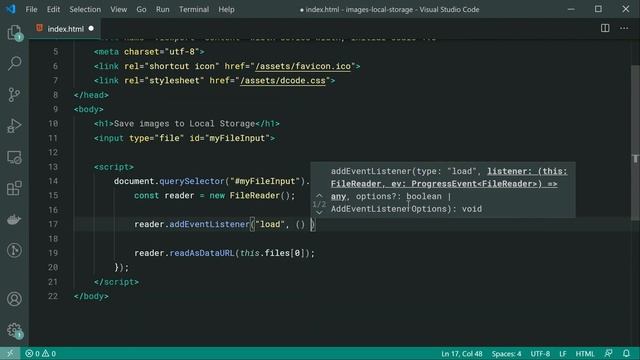Open the Docker view
This screenshot has height=360, width=640.
(14, 220)
